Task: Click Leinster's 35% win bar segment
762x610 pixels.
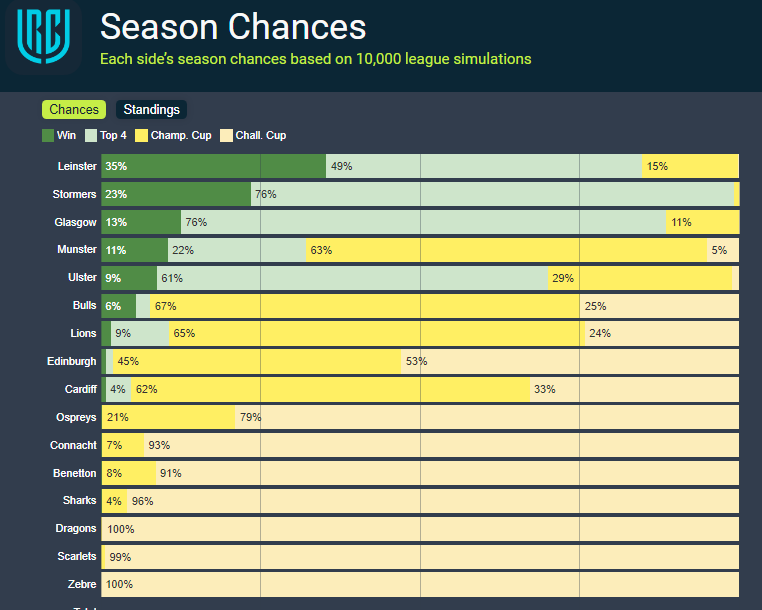Action: click(x=213, y=166)
